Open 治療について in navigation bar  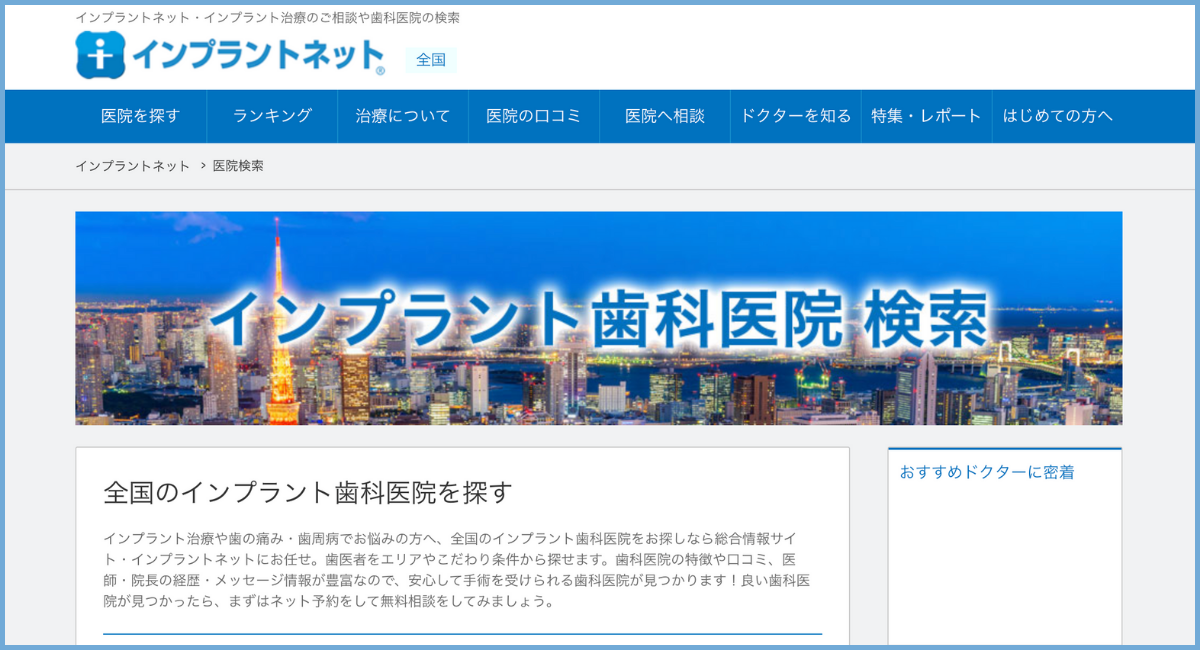tap(403, 116)
